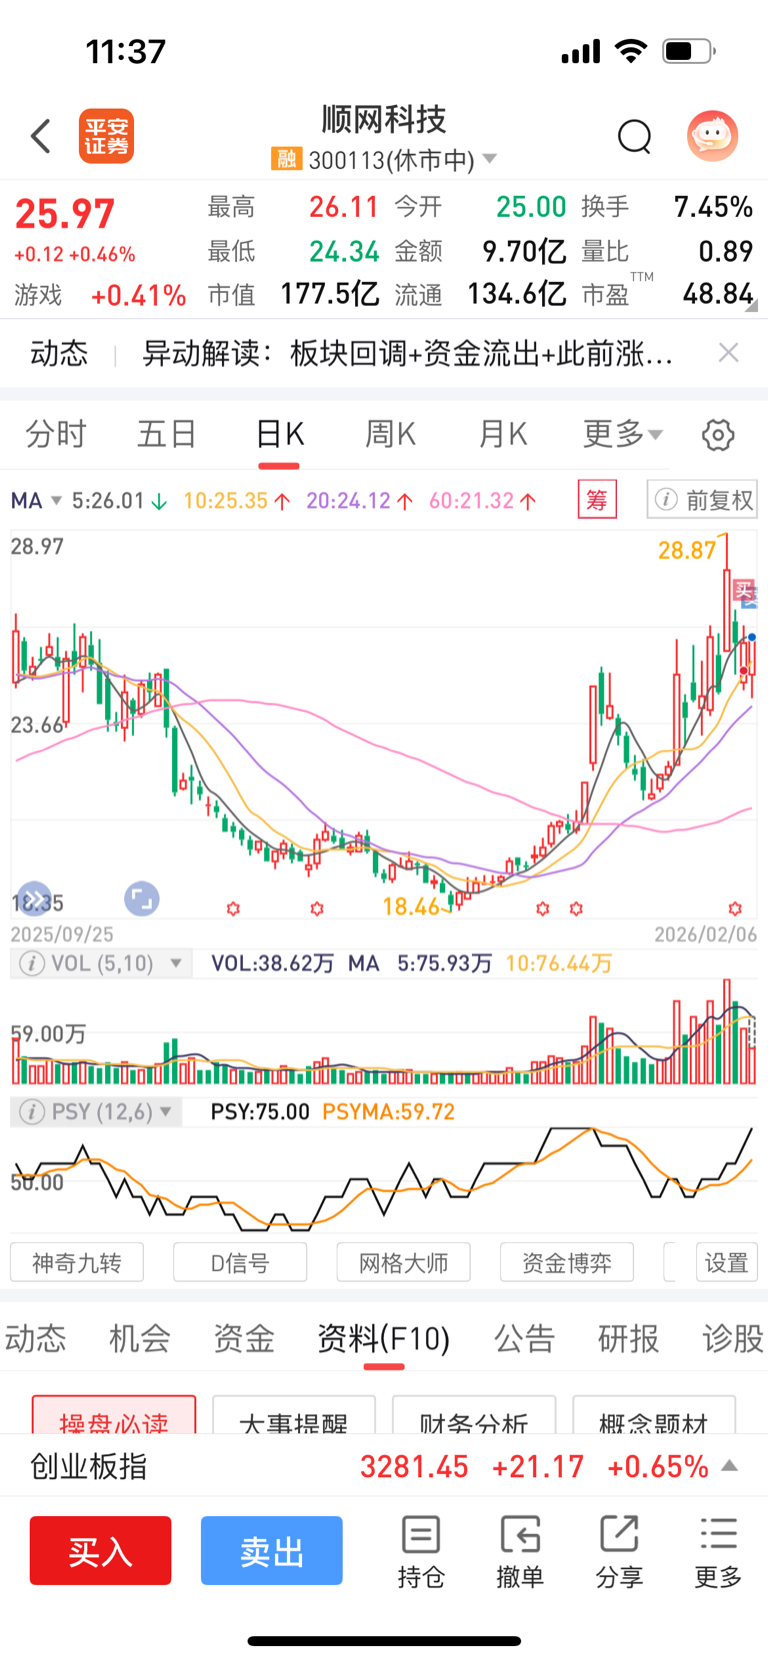Image resolution: width=768 pixels, height=1663 pixels.
Task: Select the 资料(F10) tab
Action: pyautogui.click(x=384, y=1338)
